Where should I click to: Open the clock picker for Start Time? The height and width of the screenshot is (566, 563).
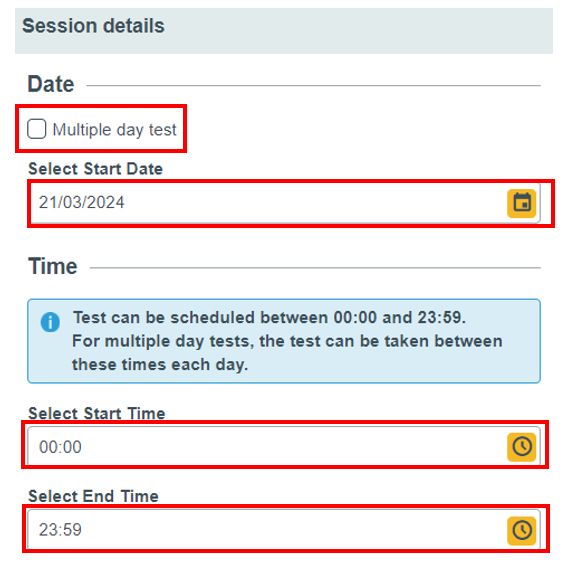[x=521, y=447]
